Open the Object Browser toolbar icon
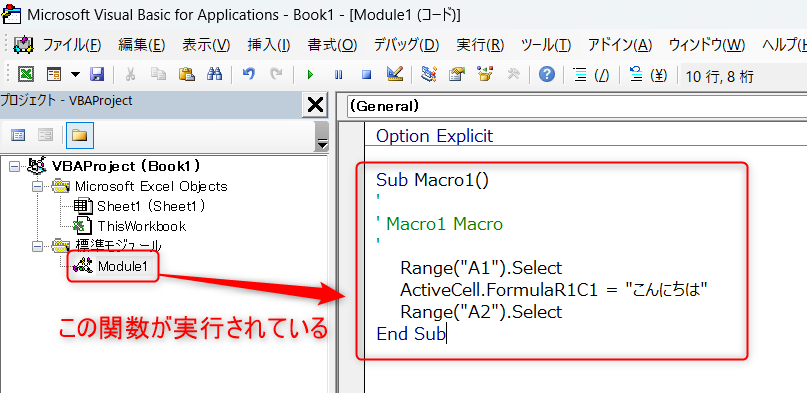The width and height of the screenshot is (807, 393). click(485, 75)
